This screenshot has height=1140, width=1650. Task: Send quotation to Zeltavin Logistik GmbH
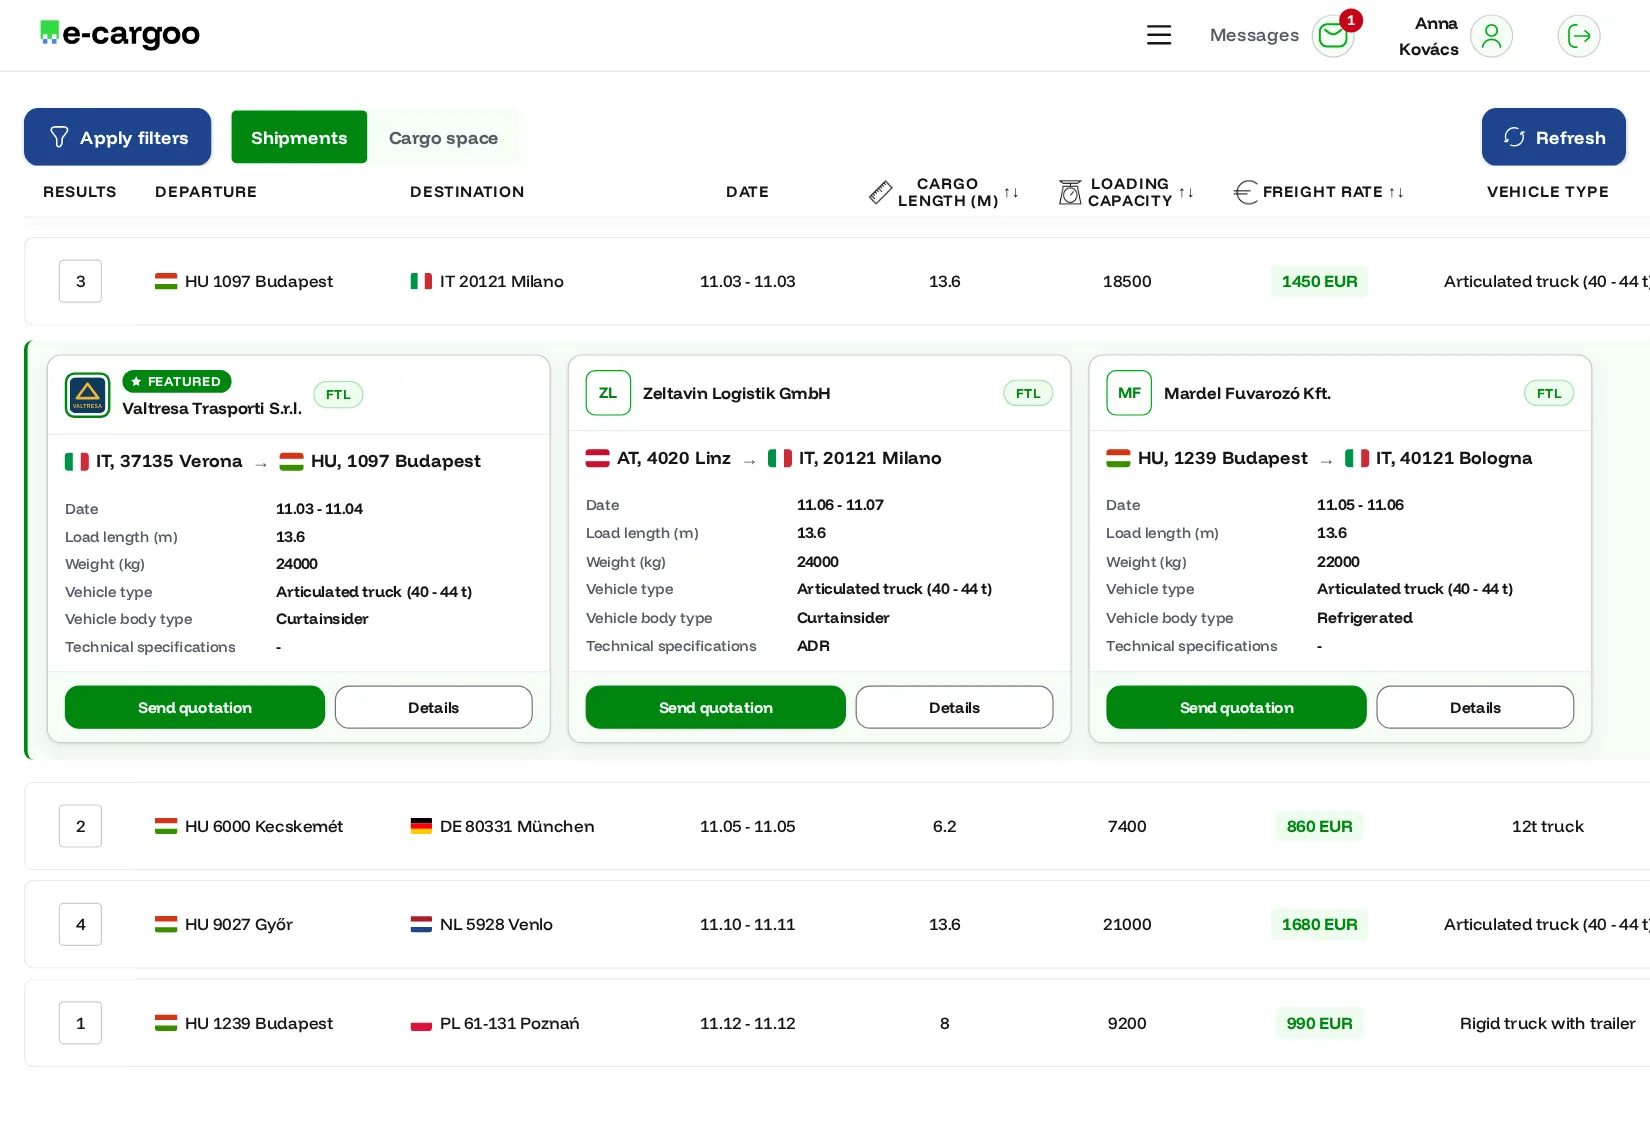point(715,707)
